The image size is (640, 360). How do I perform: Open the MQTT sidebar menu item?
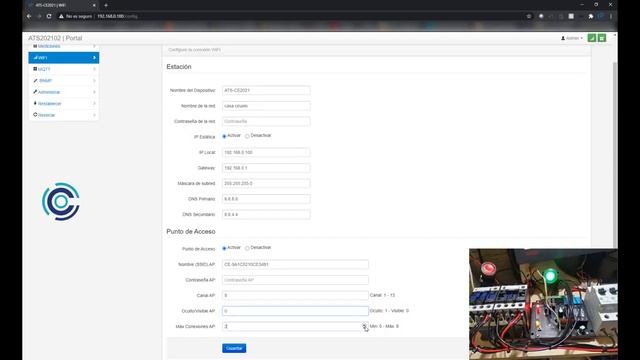[x=64, y=69]
